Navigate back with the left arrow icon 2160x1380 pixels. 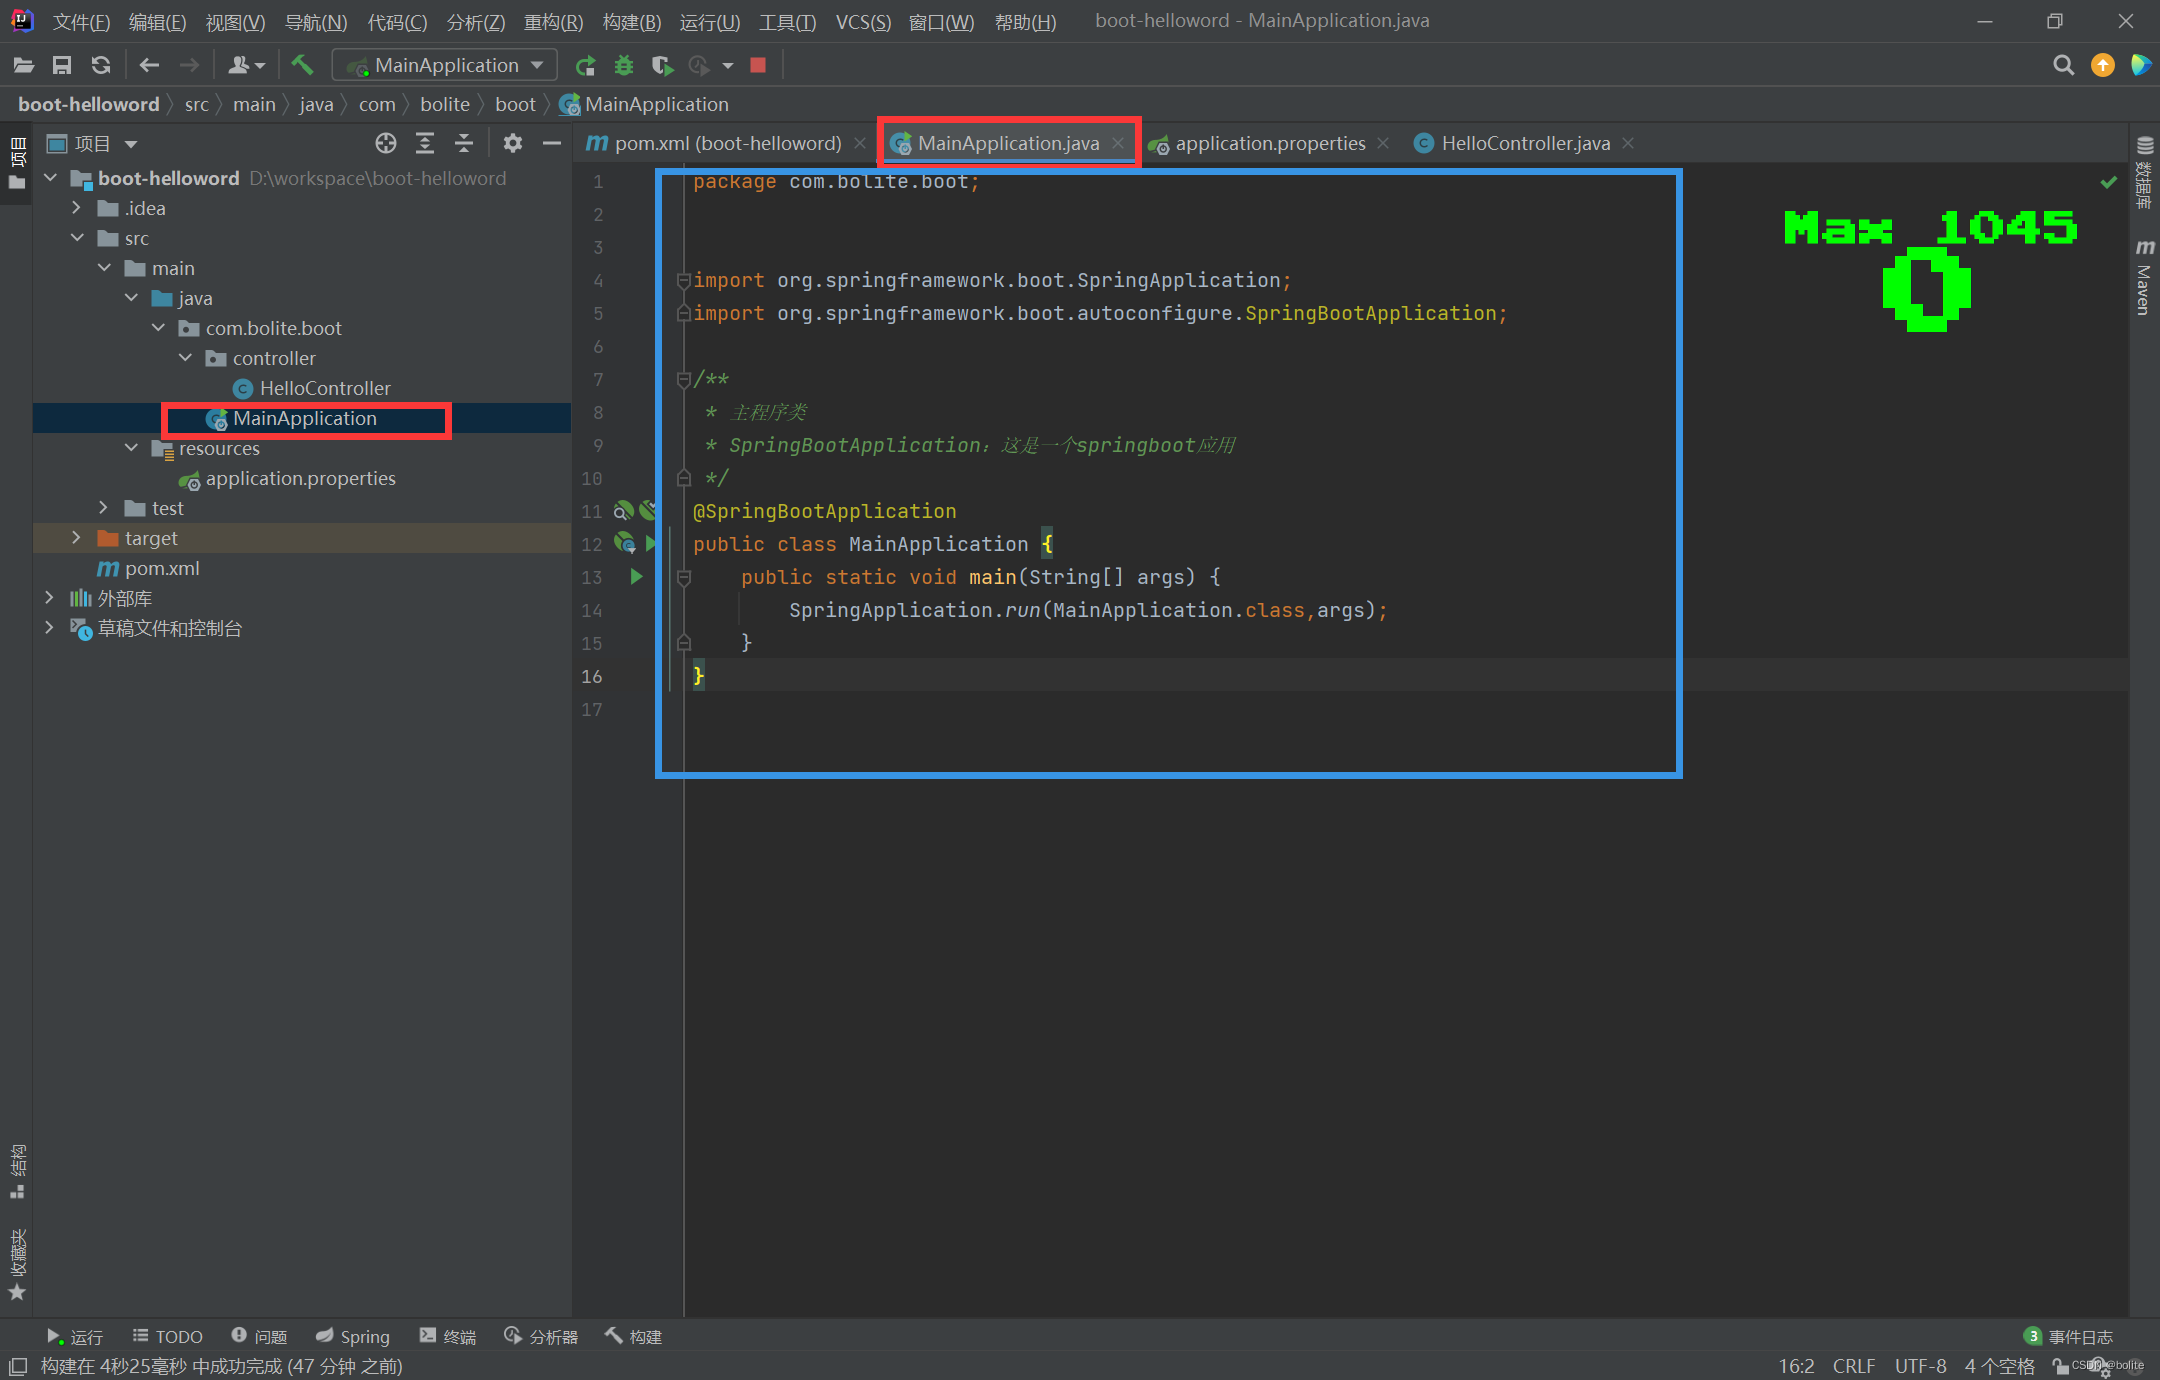(150, 66)
